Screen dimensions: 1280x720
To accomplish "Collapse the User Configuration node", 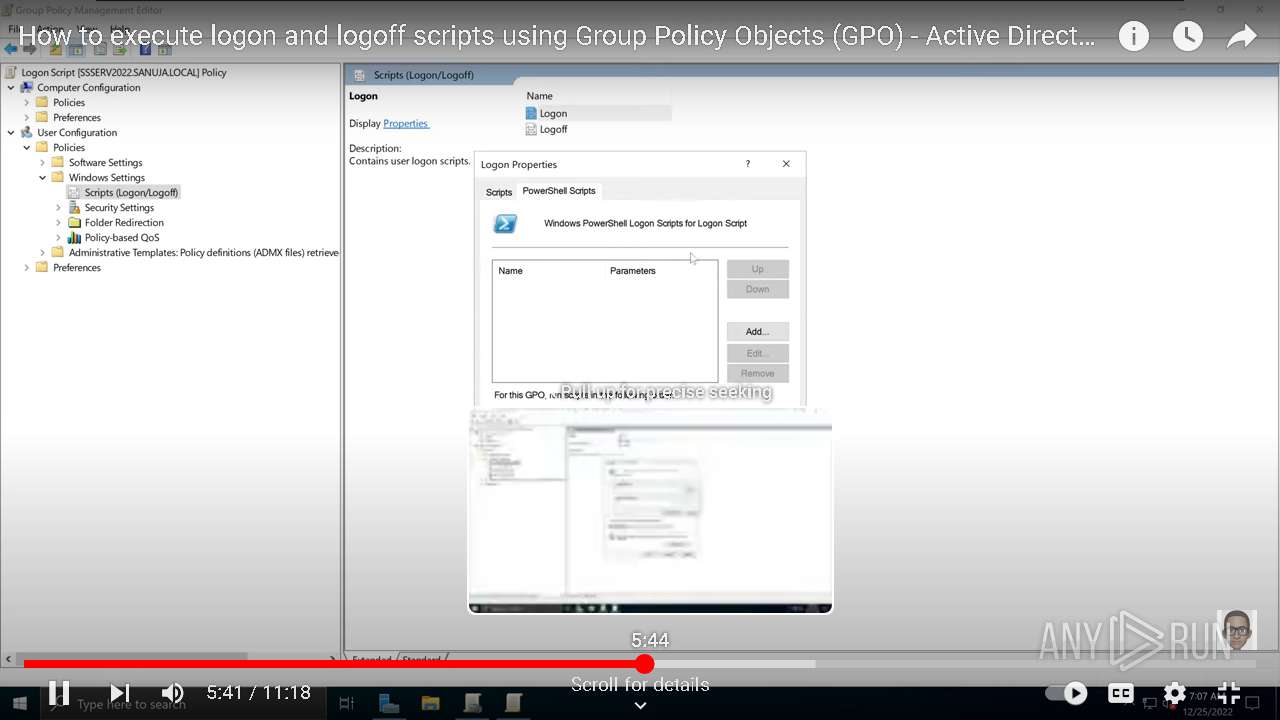I will pyautogui.click(x=11, y=132).
